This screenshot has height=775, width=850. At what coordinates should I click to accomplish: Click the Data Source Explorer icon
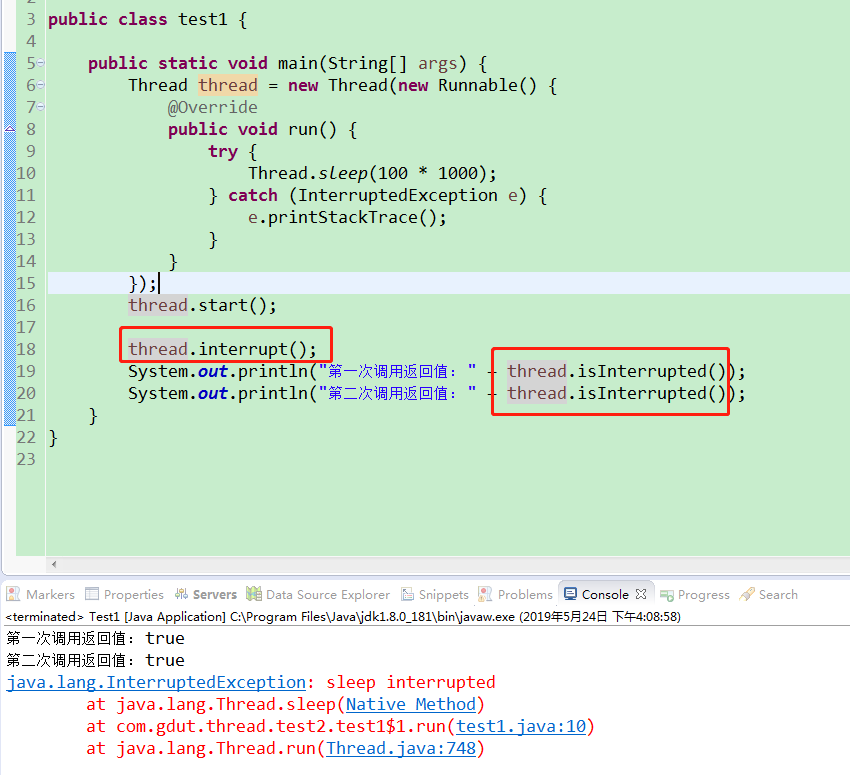[253, 593]
